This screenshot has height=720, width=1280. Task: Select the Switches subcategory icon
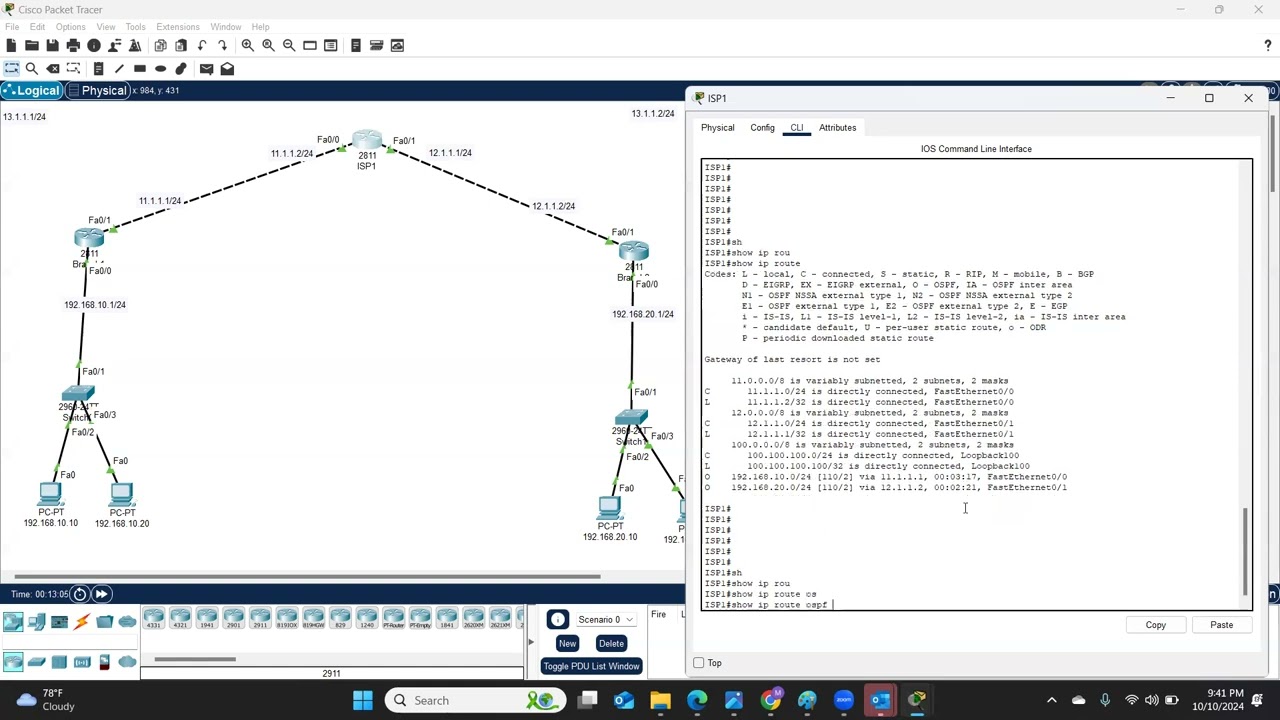point(36,661)
